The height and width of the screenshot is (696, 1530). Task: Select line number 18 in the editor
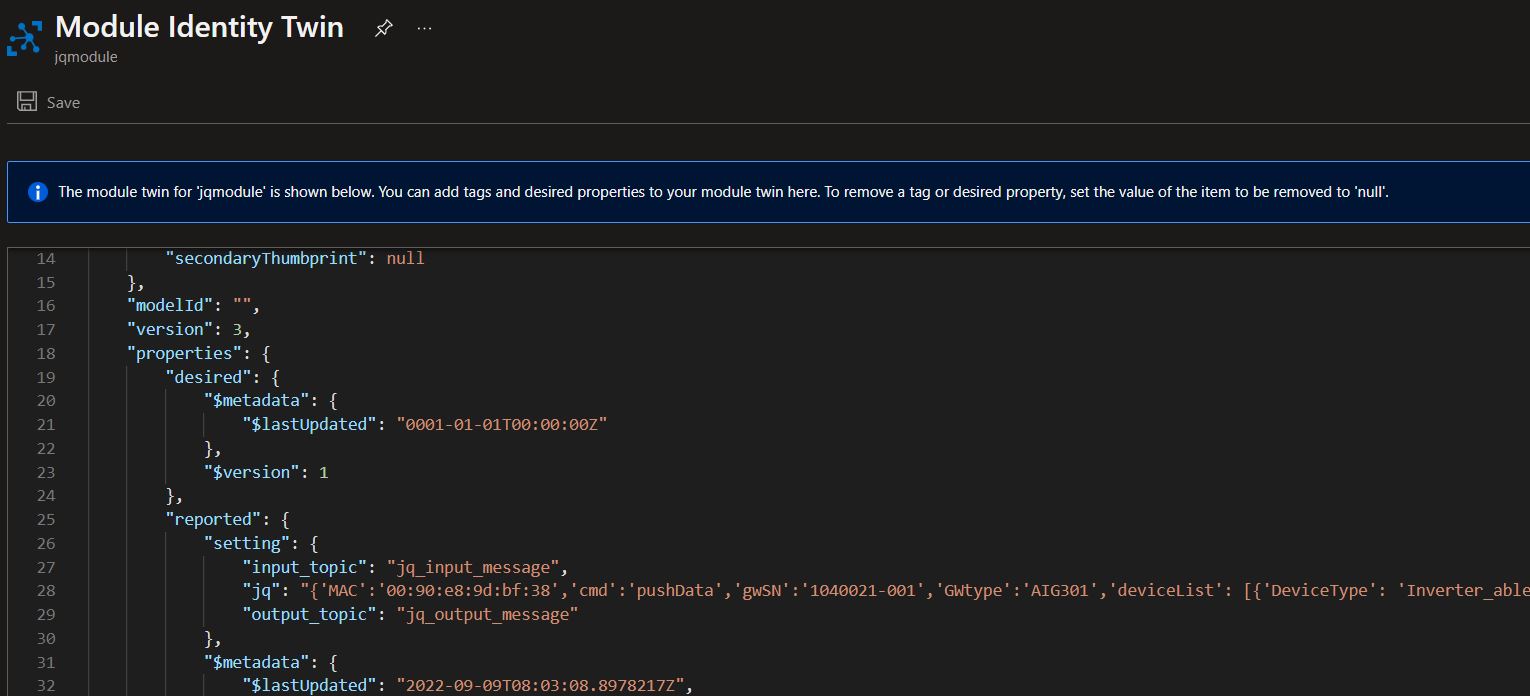(x=46, y=352)
